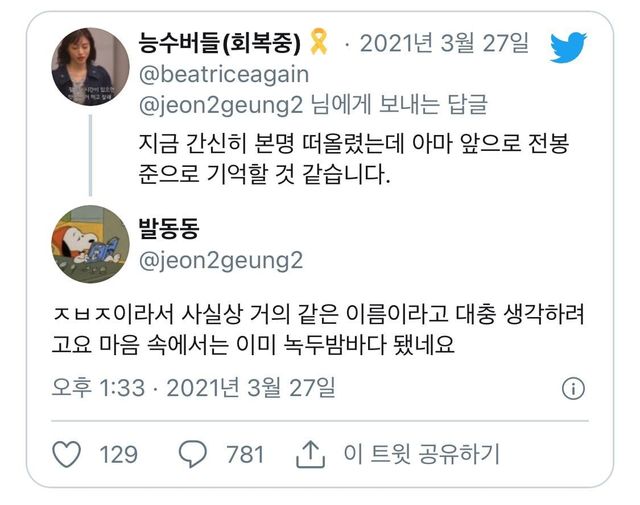The height and width of the screenshot is (505, 640).
Task: Open 능수버들 profile picture
Action: click(90, 67)
